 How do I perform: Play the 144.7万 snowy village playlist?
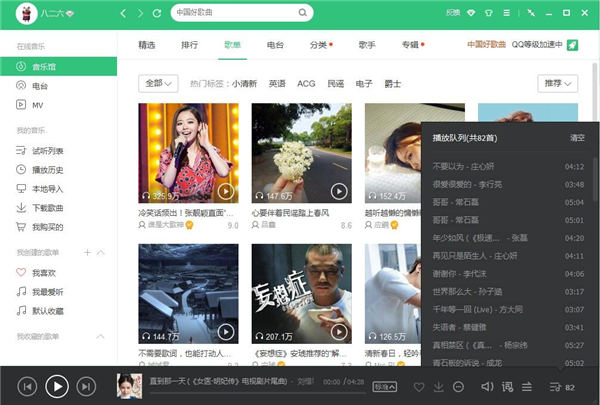pyautogui.click(x=226, y=332)
